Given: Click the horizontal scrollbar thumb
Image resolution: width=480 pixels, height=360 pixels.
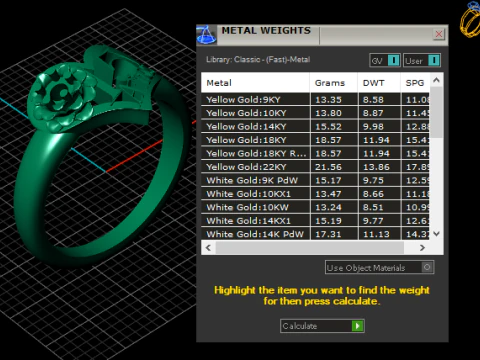Looking at the screenshot, I should coord(310,248).
